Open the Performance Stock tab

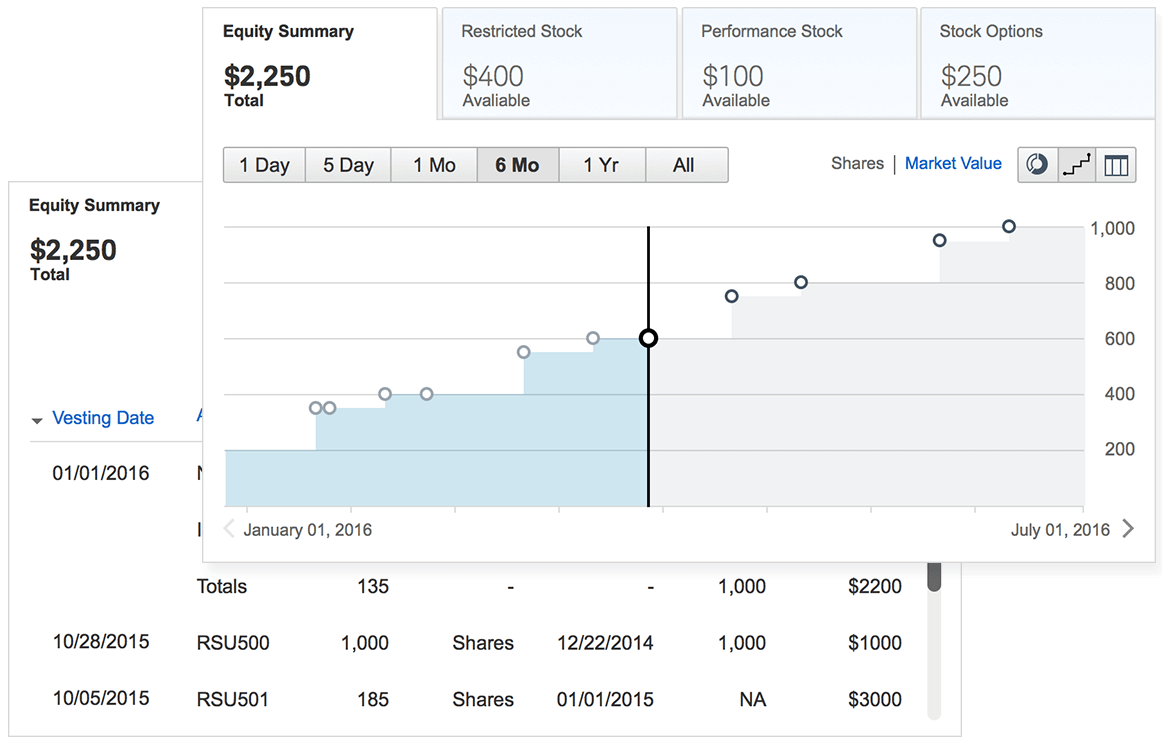click(x=800, y=64)
